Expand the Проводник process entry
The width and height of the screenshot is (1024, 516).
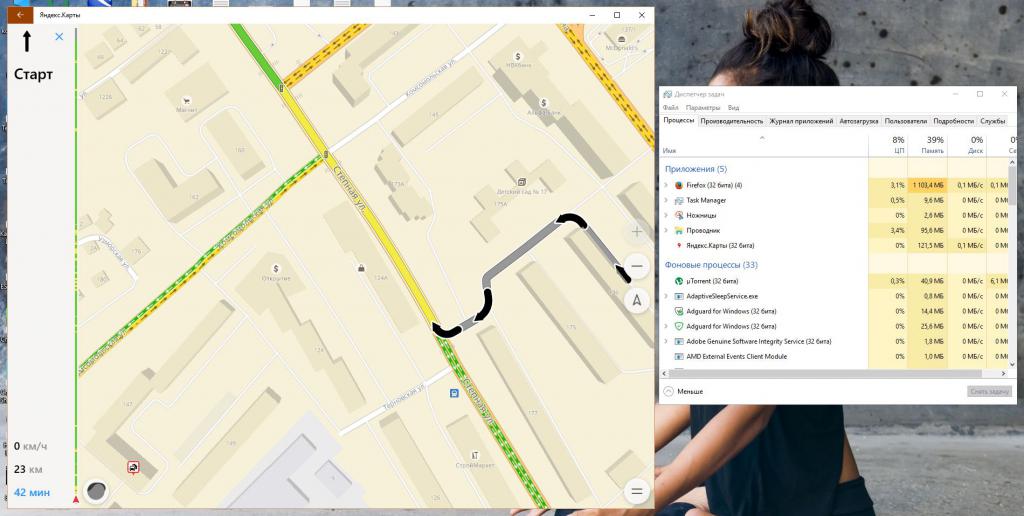tap(666, 230)
